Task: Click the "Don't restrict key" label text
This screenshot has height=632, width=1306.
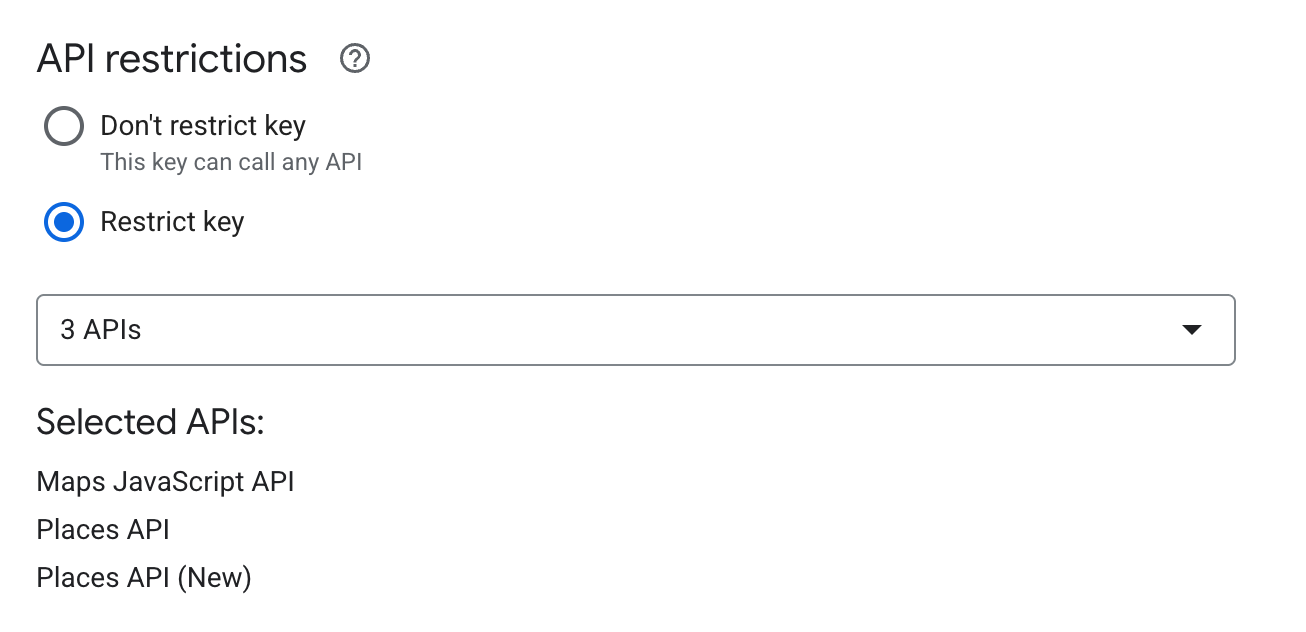Action: tap(203, 126)
